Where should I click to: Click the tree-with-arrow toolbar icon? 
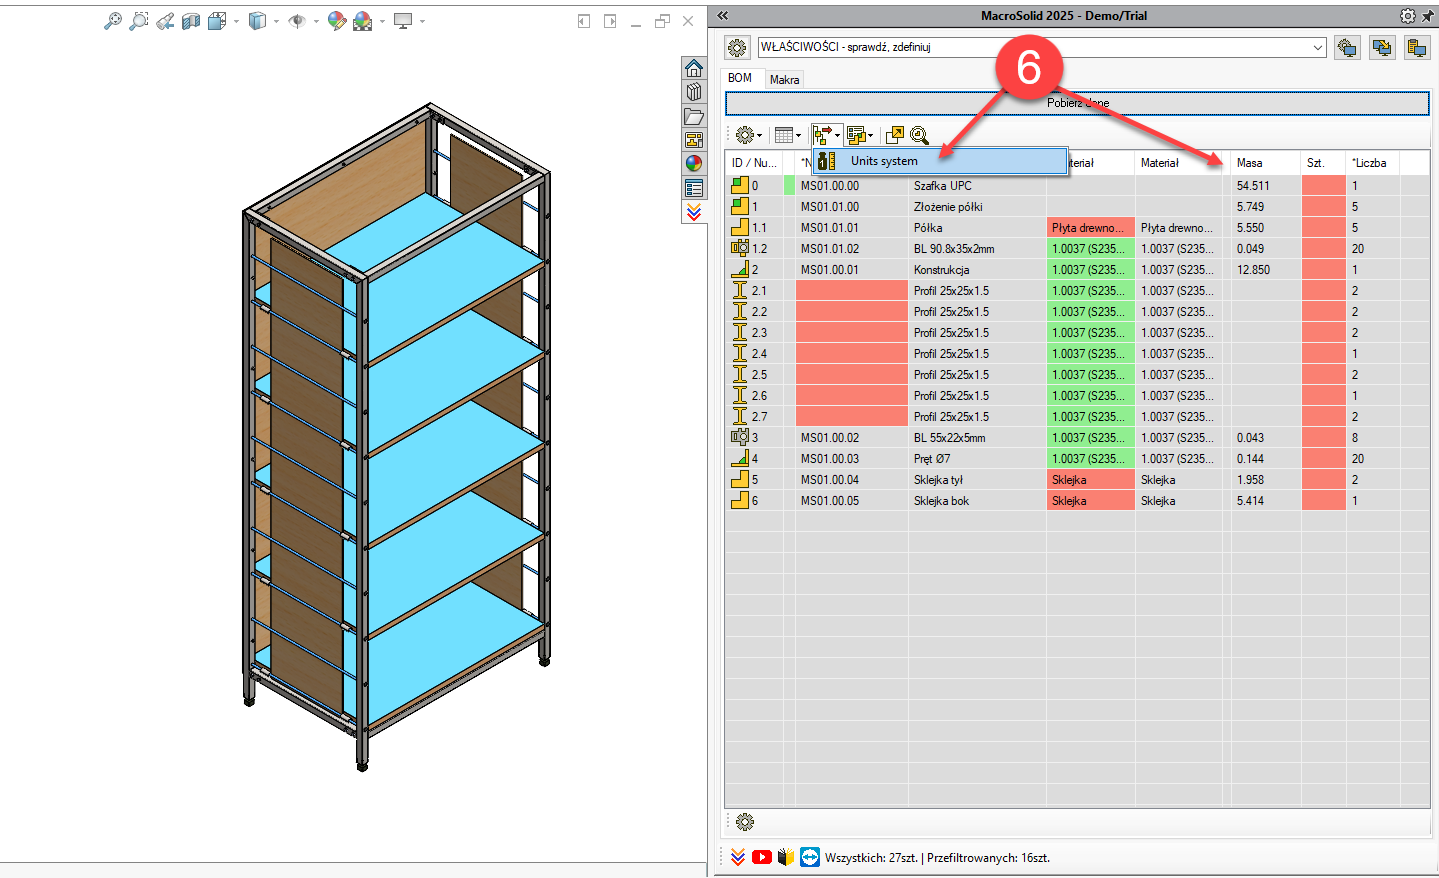(x=826, y=135)
